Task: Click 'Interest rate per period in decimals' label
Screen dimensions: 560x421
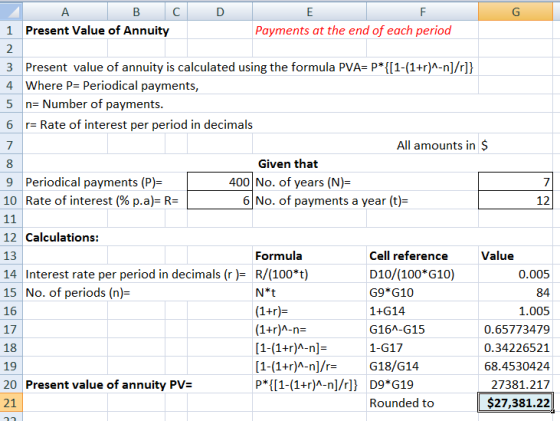Action: point(136,274)
